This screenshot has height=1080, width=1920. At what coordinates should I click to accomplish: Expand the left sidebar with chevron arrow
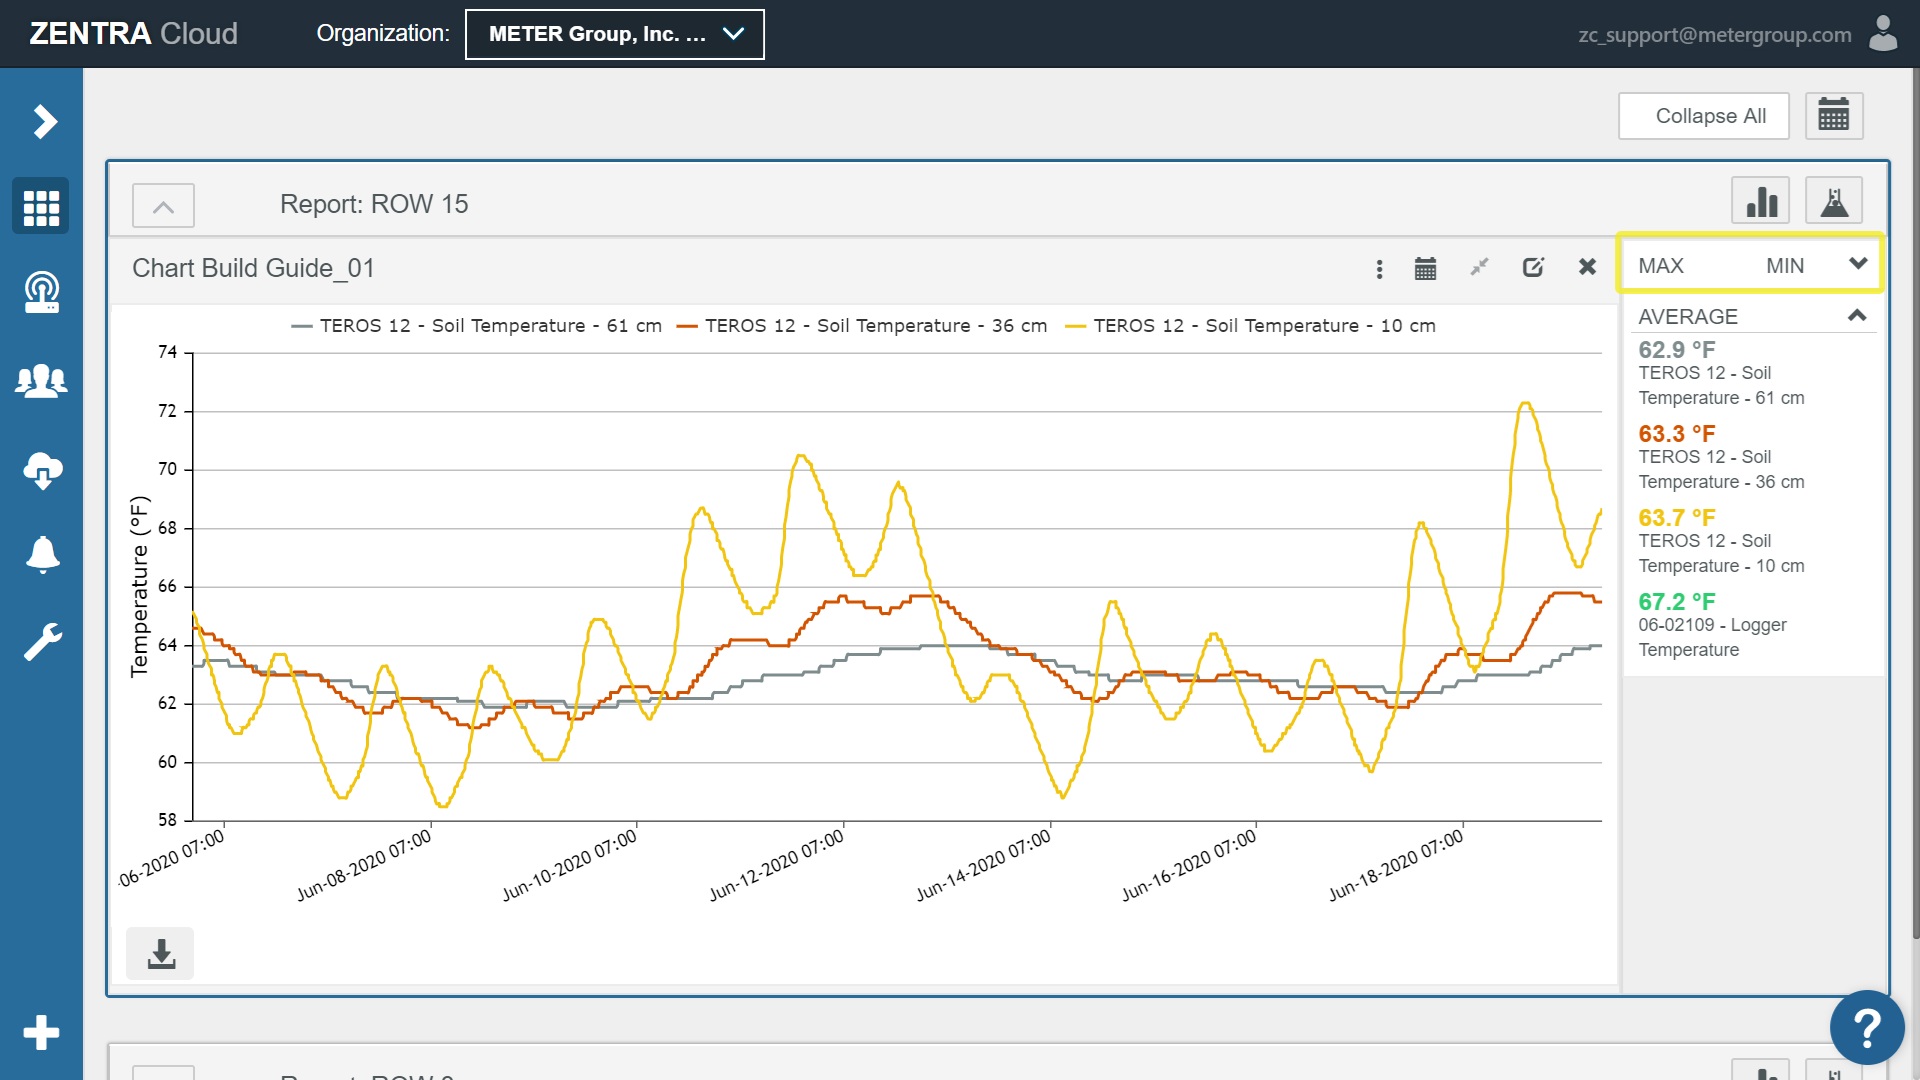click(43, 122)
